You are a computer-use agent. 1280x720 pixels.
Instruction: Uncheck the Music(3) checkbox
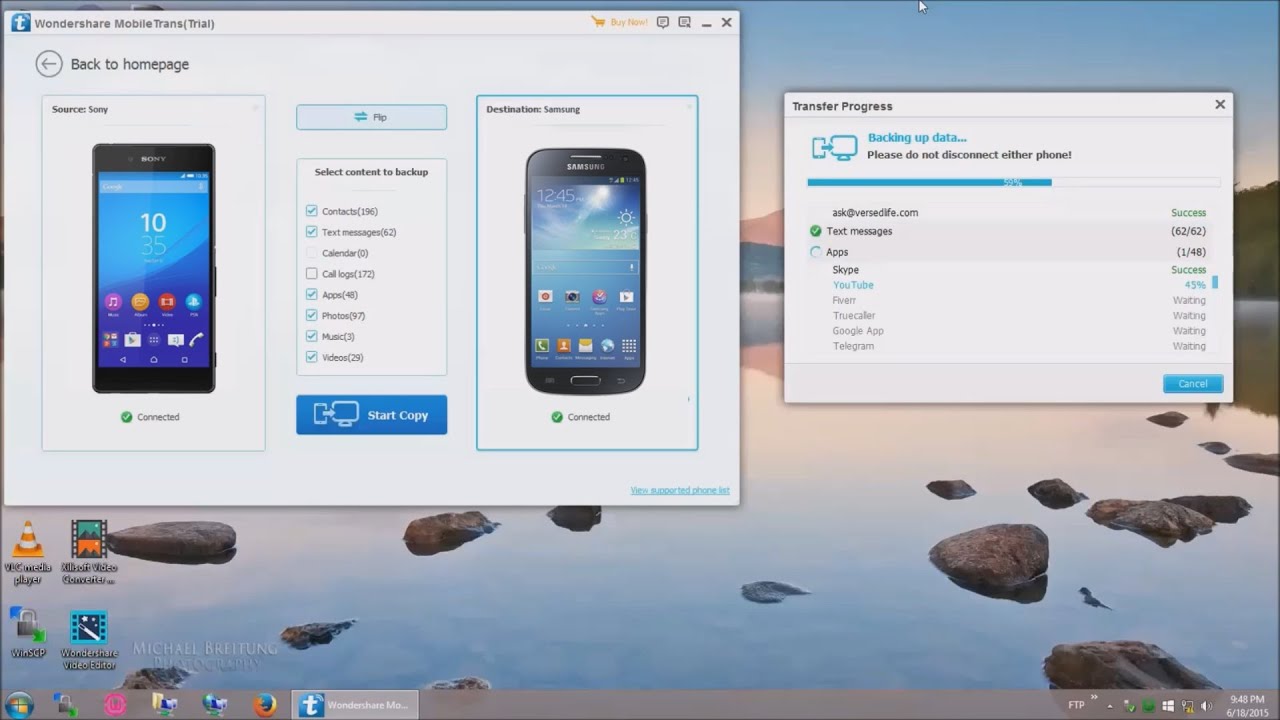[312, 337]
